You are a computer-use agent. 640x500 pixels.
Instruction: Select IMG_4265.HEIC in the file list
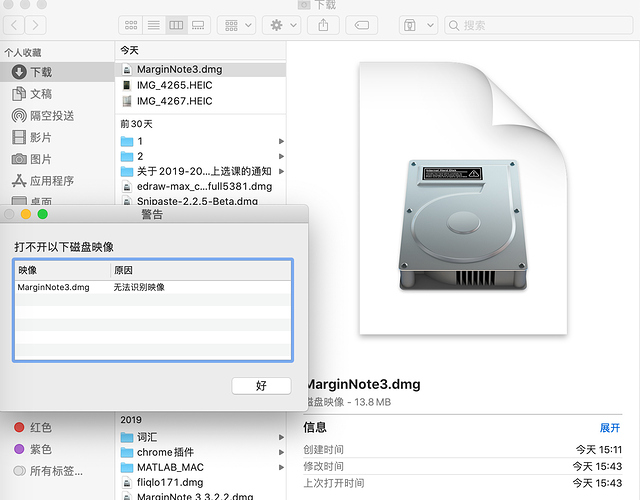point(200,85)
